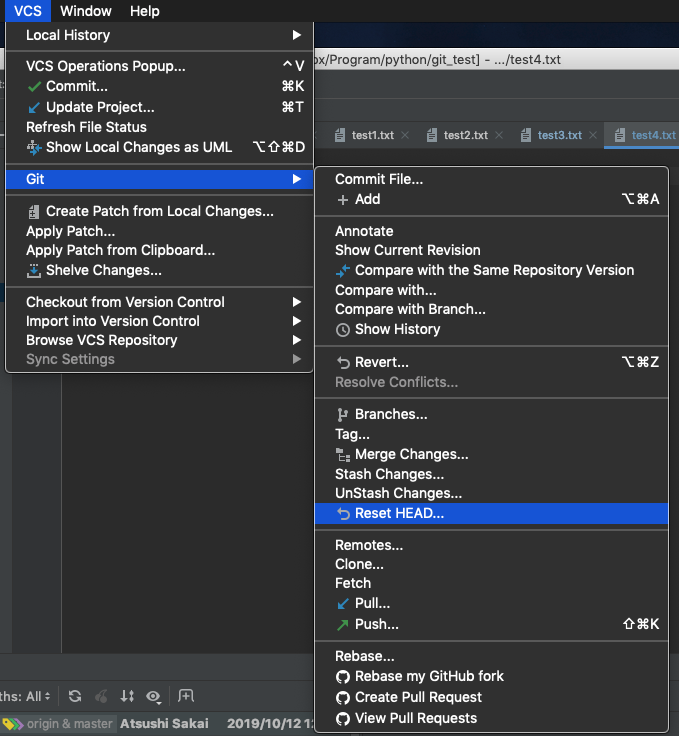
Task: Expand Local History submenu
Action: 160,35
